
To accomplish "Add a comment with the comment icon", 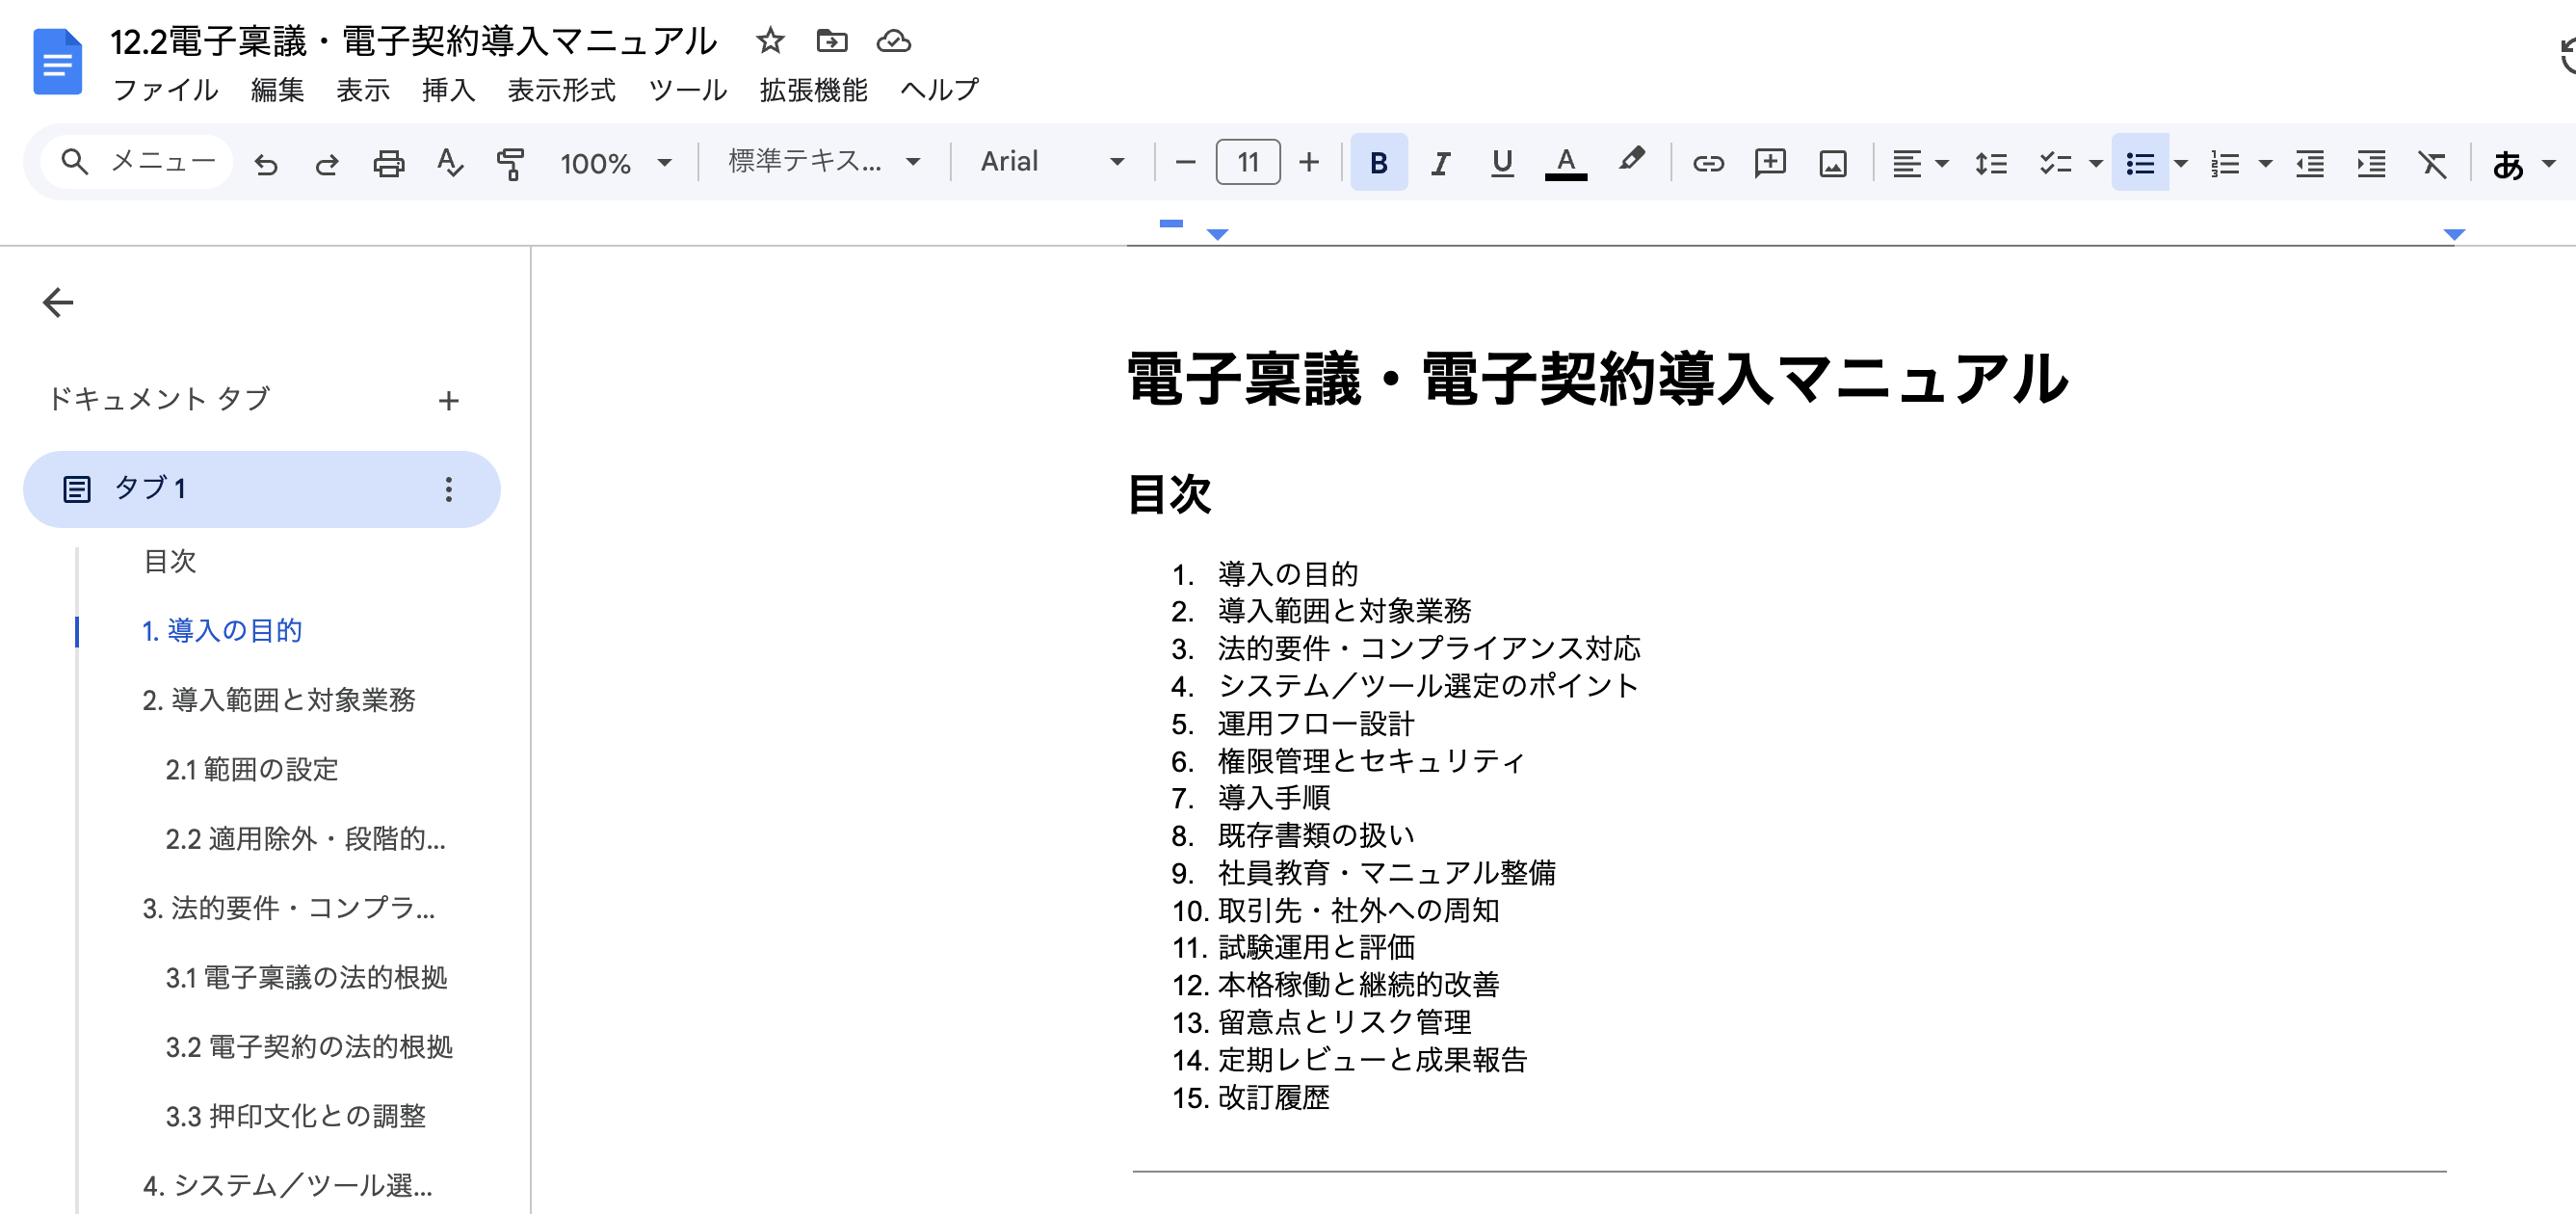I will click(1769, 162).
